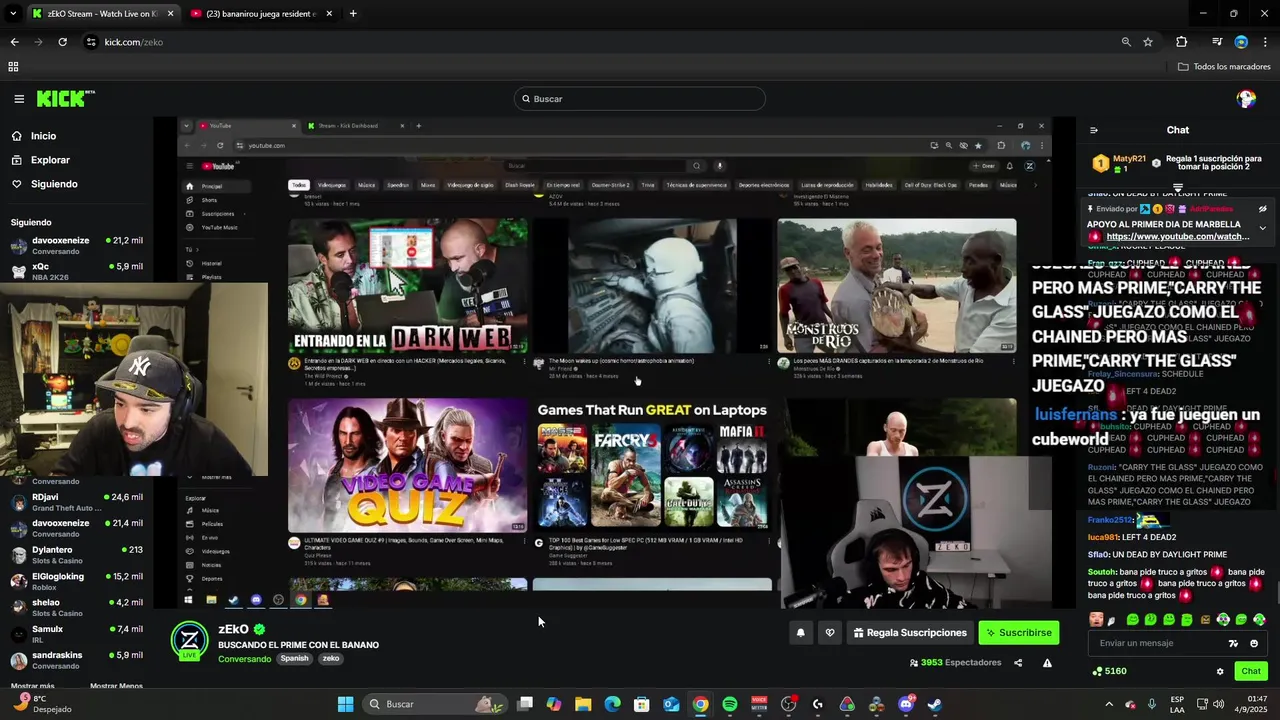Image resolution: width=1280 pixels, height=720 pixels.
Task: Click the 7TV icon in message box
Action: 1234,643
